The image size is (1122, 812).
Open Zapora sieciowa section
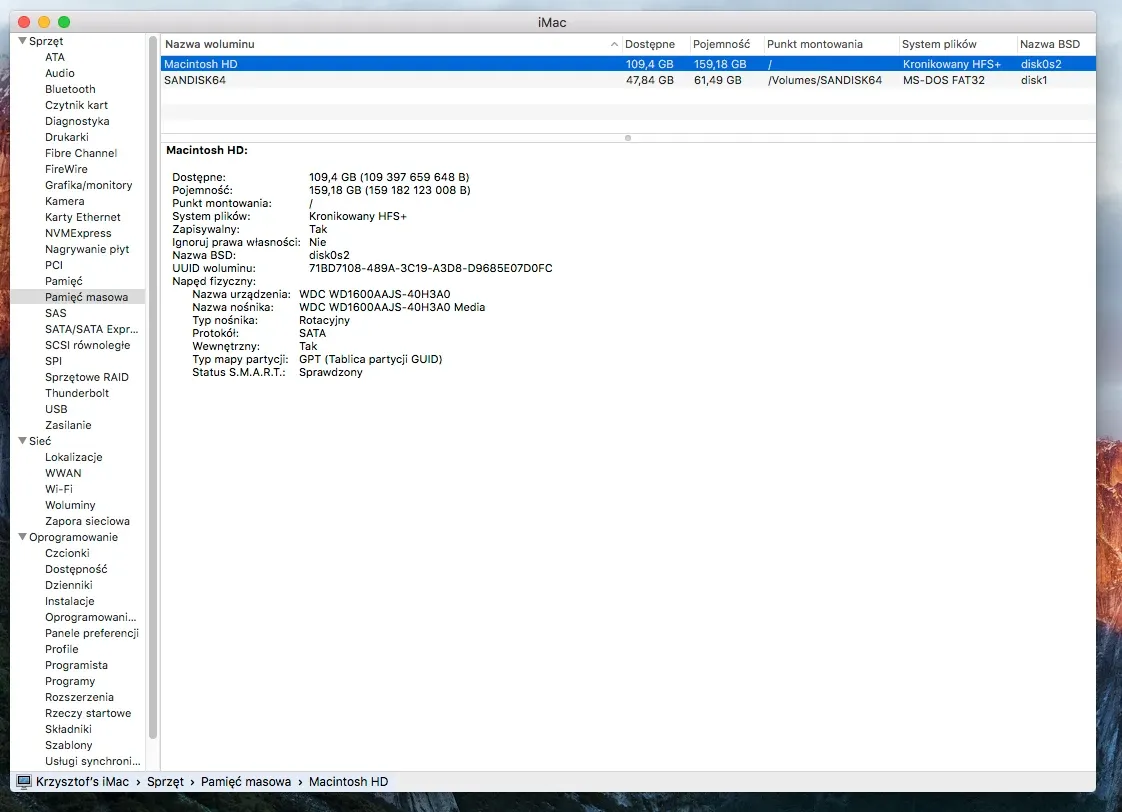click(x=87, y=521)
